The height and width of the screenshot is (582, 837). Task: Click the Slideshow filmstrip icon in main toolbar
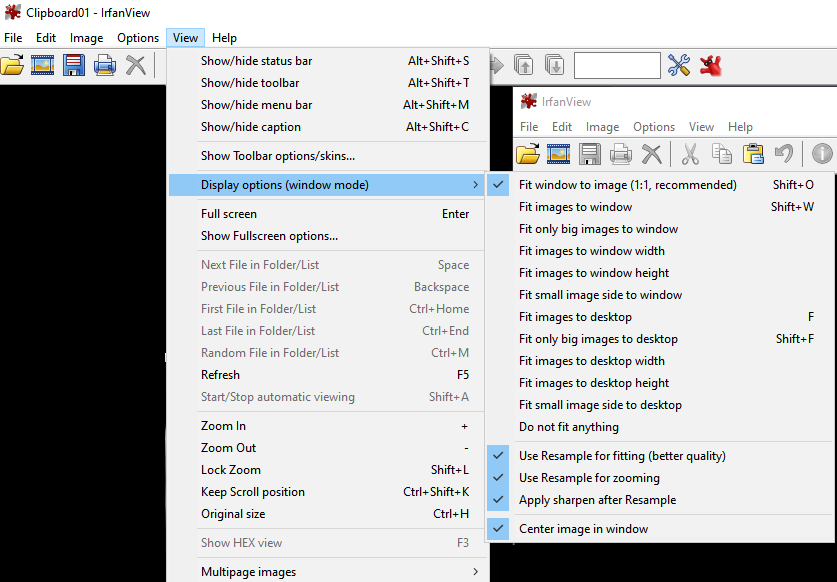(x=43, y=65)
